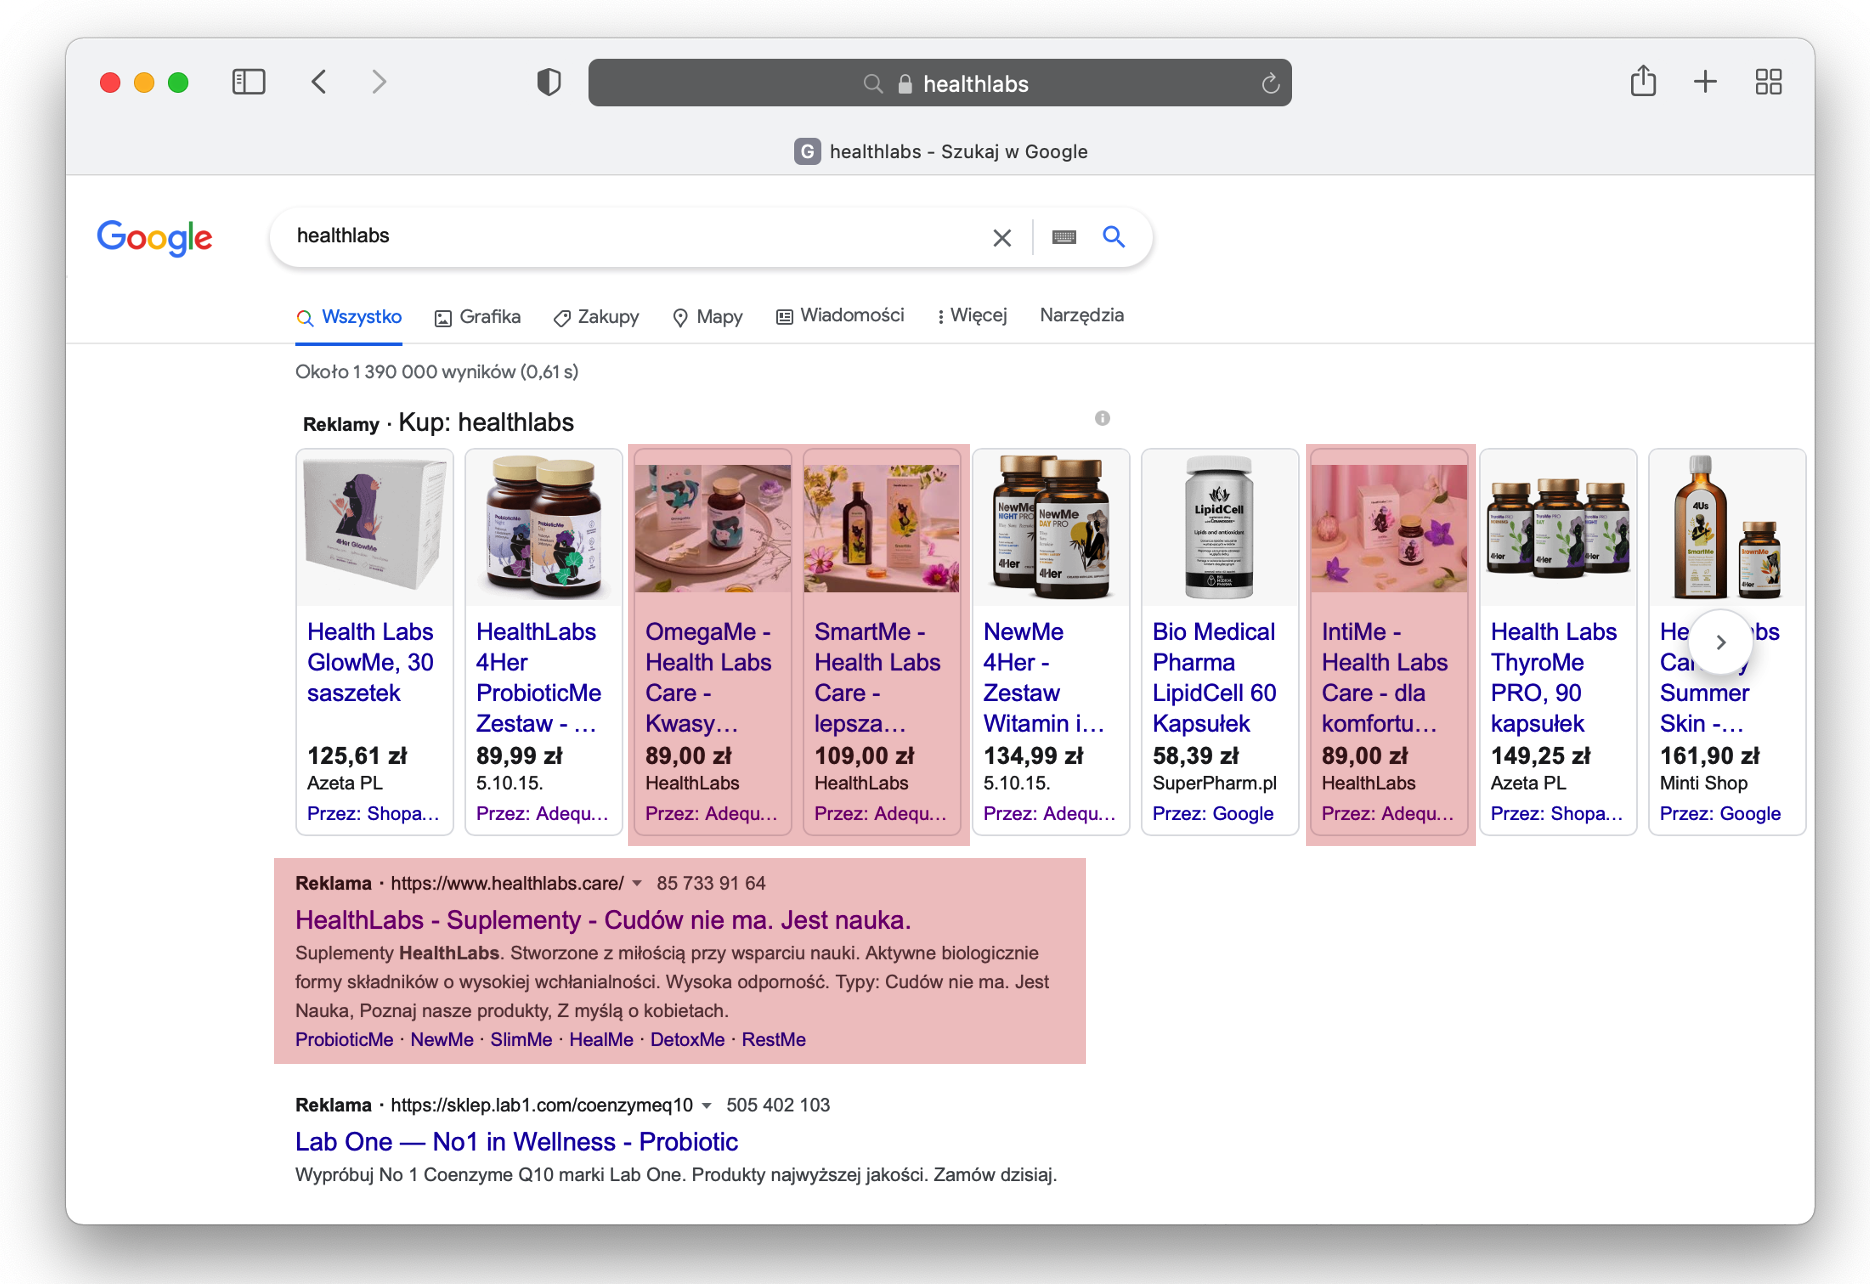Viewport: 1870px width, 1284px height.
Task: Open HealMe sitelink
Action: (x=601, y=1040)
